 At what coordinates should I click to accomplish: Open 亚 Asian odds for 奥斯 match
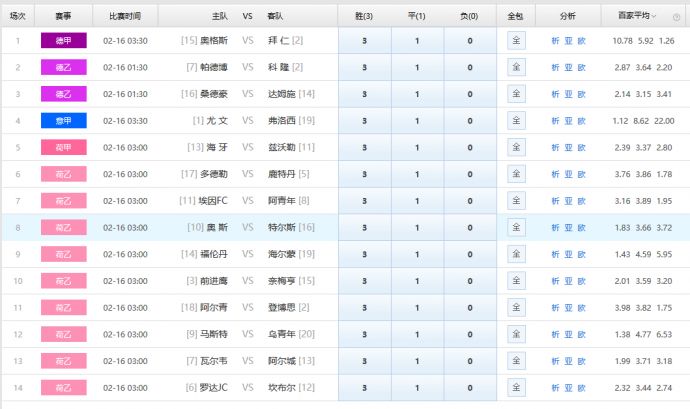pyautogui.click(x=569, y=228)
